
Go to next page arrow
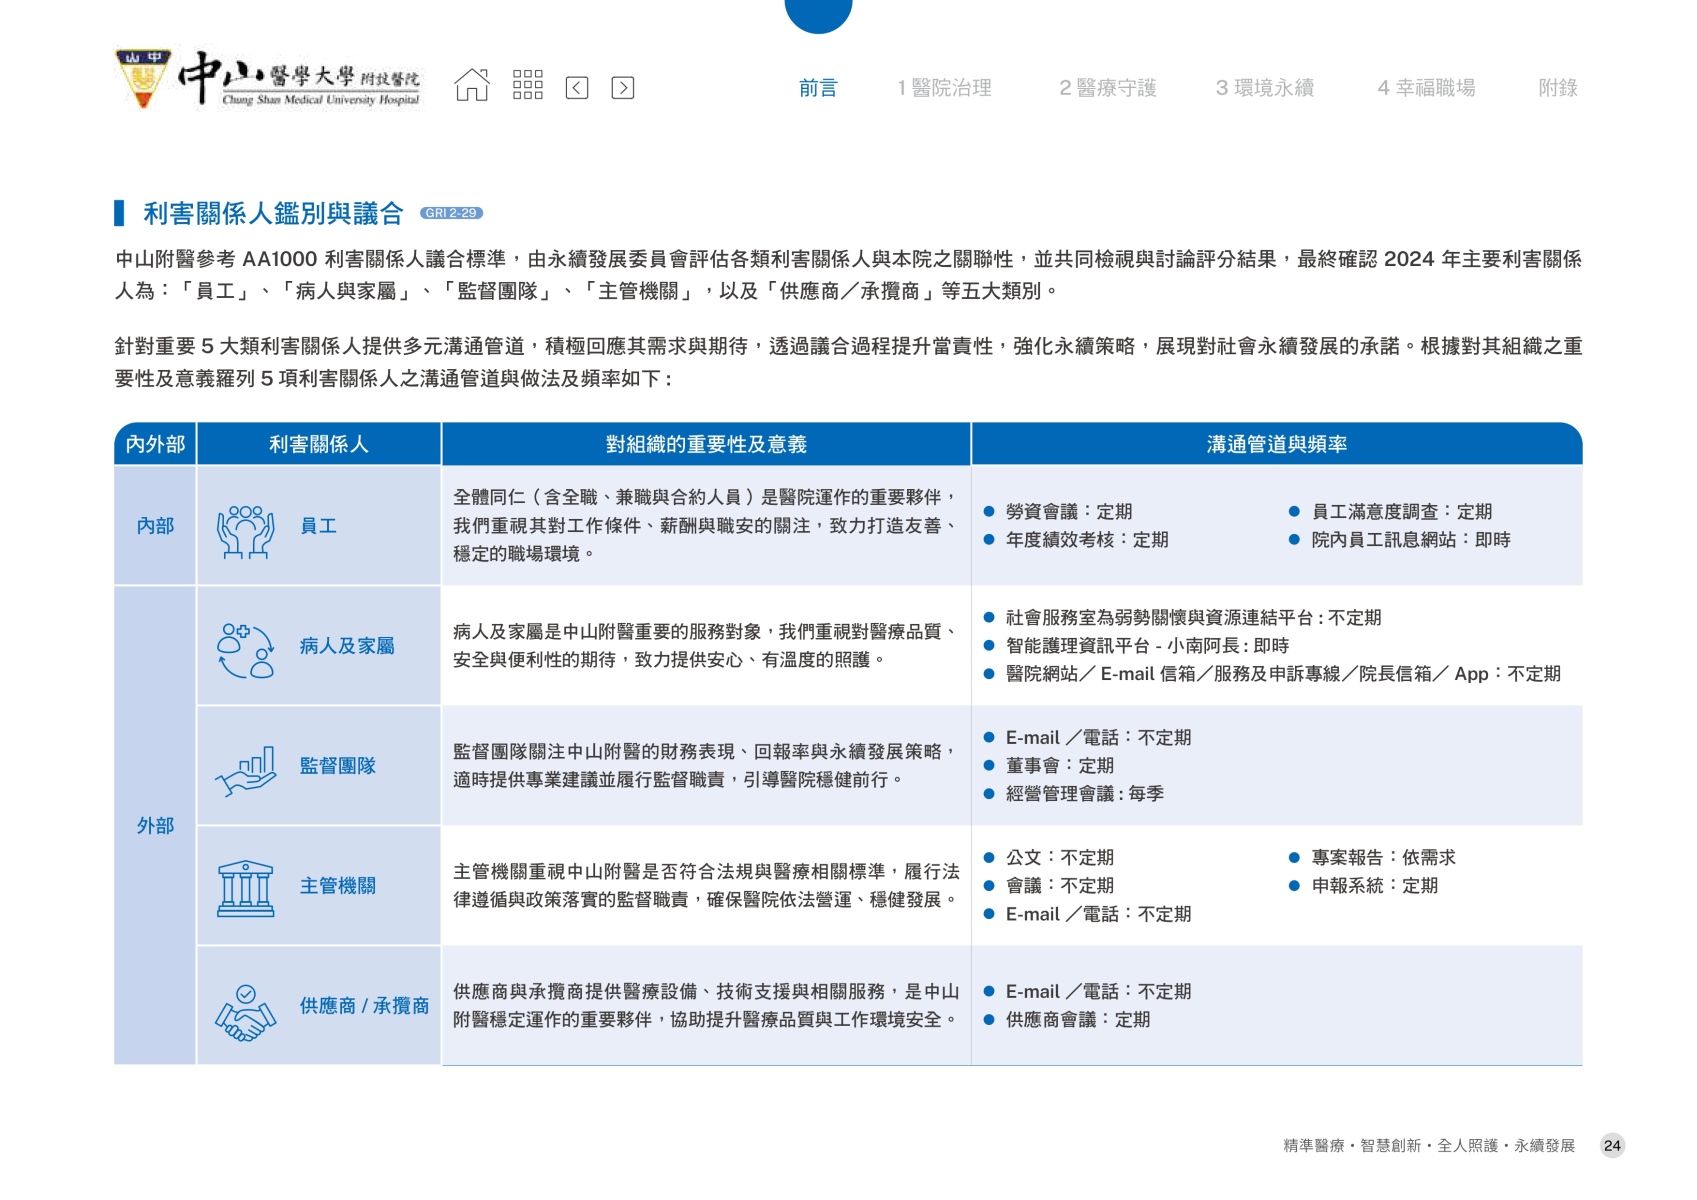(622, 88)
